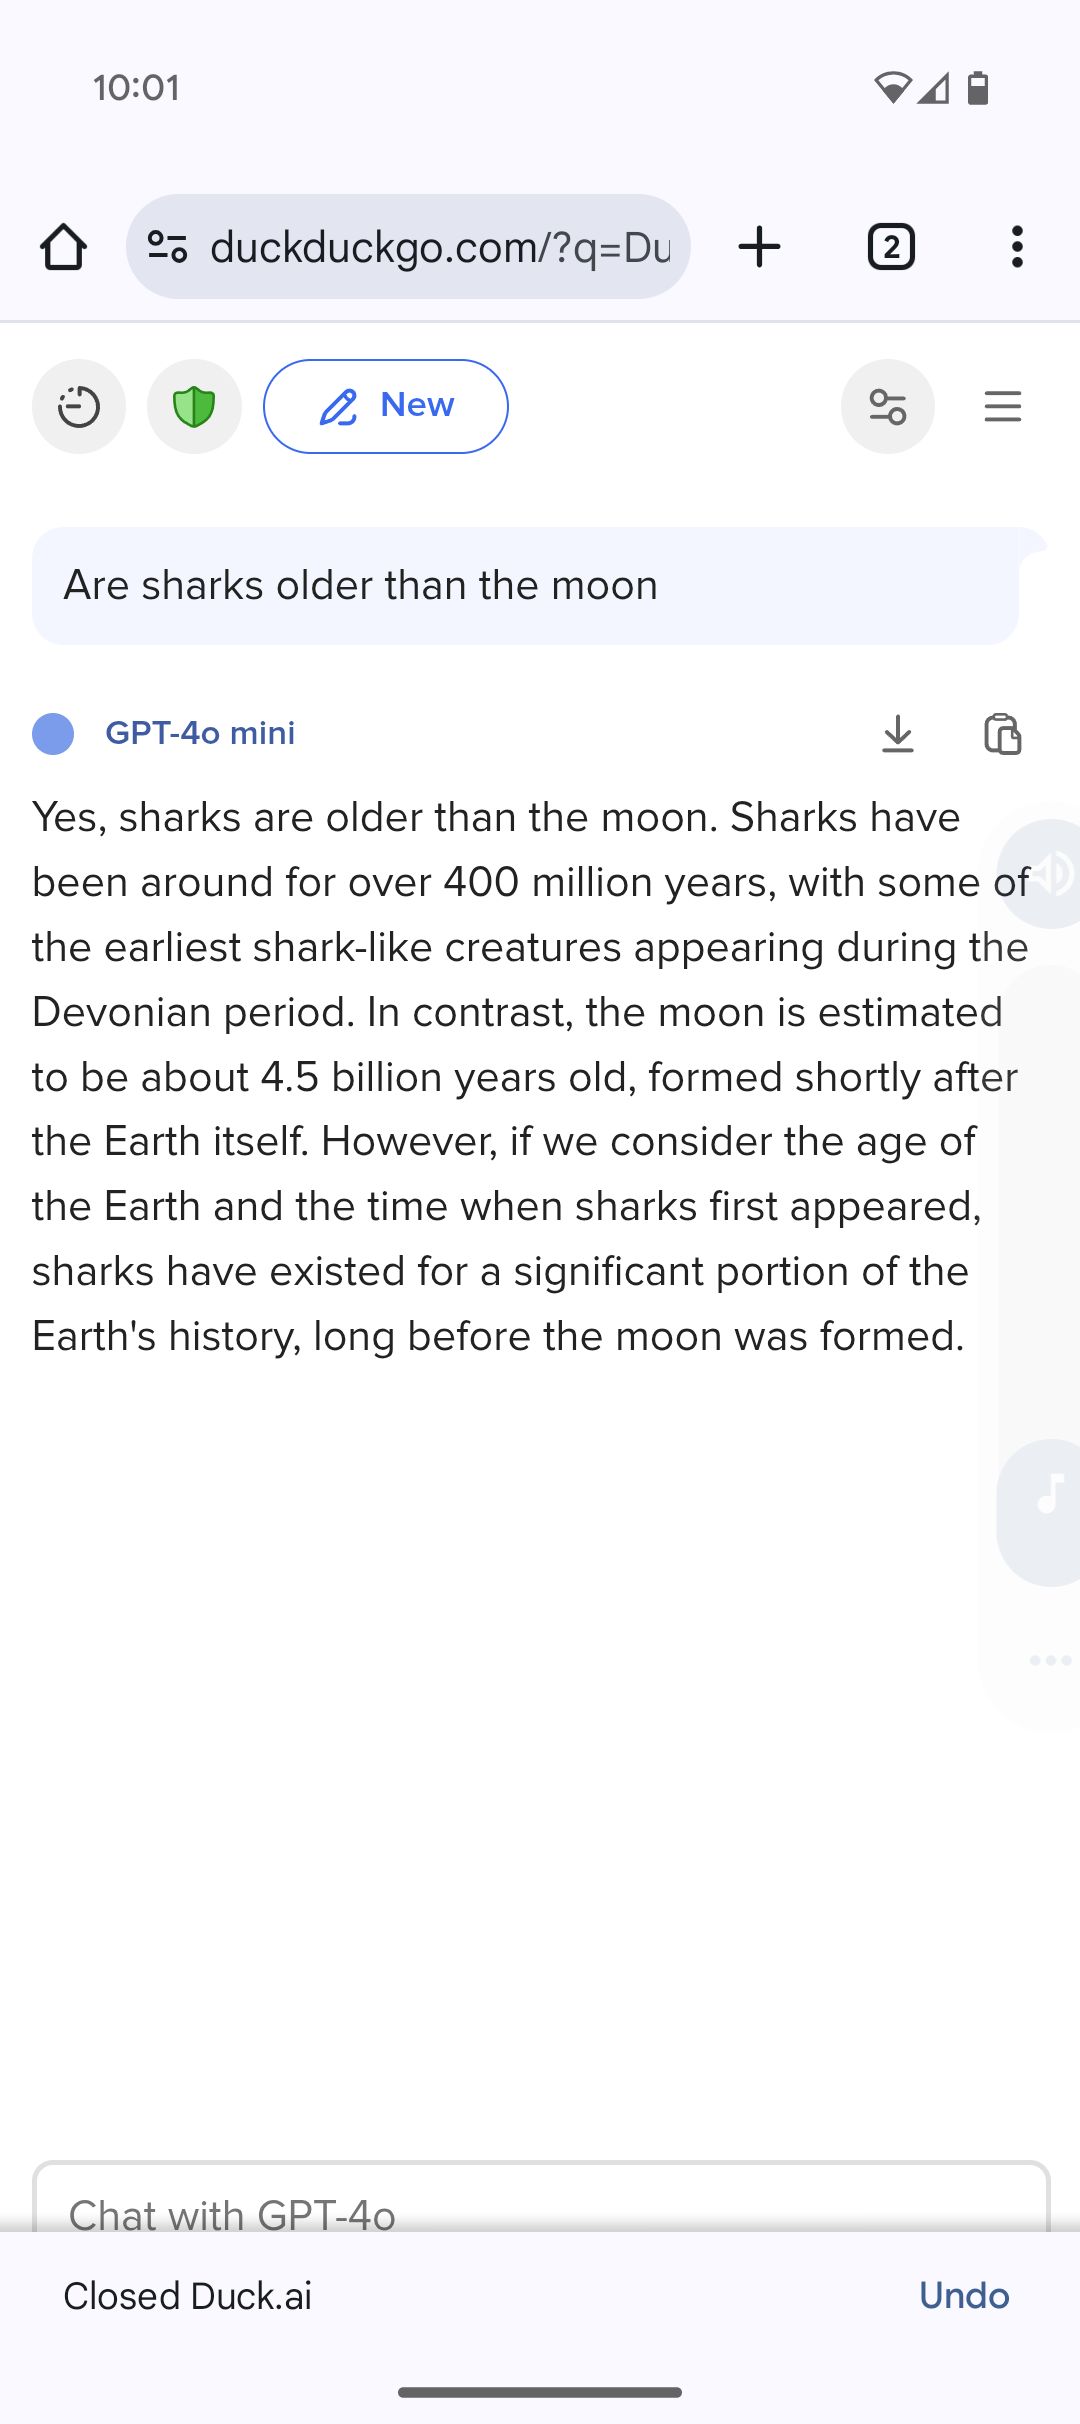Focus the Chat with GPT-4o input field
The width and height of the screenshot is (1080, 2424).
coord(541,2198)
